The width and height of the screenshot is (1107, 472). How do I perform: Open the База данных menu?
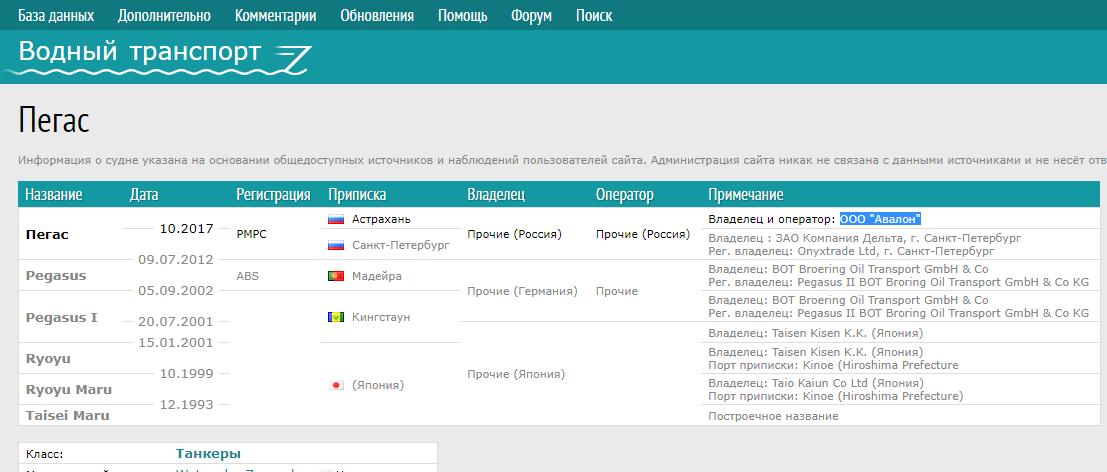[56, 16]
